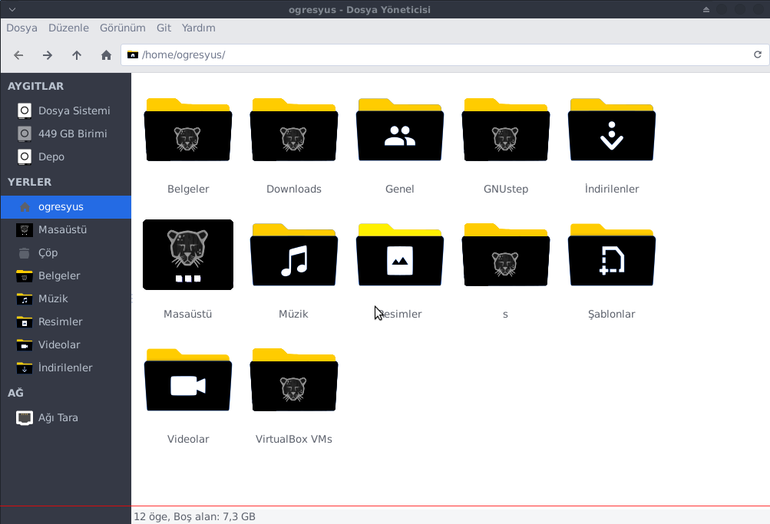
Task: Select the Müzik music folder icon
Action: [294, 255]
